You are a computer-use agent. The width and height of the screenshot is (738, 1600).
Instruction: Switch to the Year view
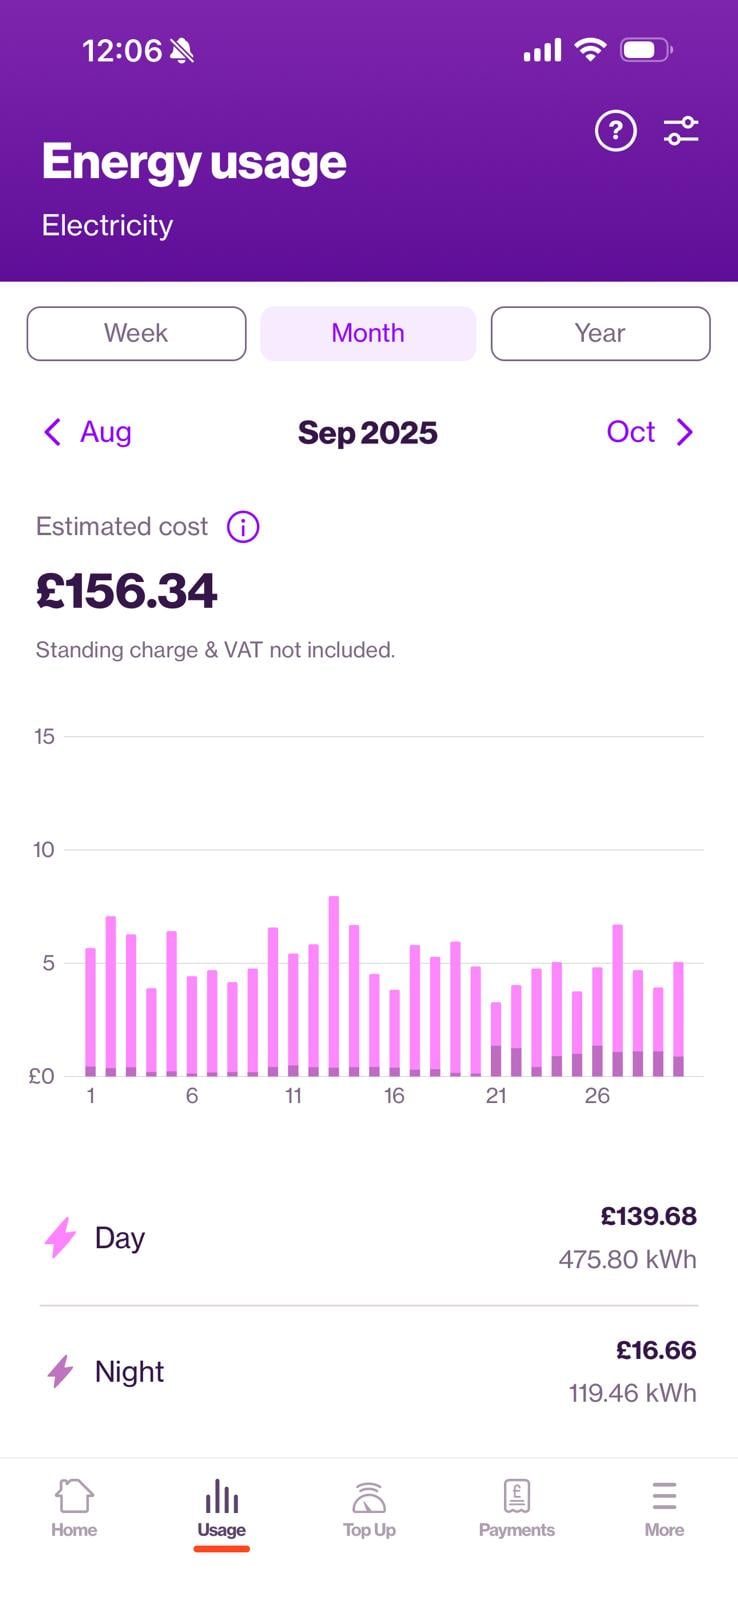pos(600,333)
